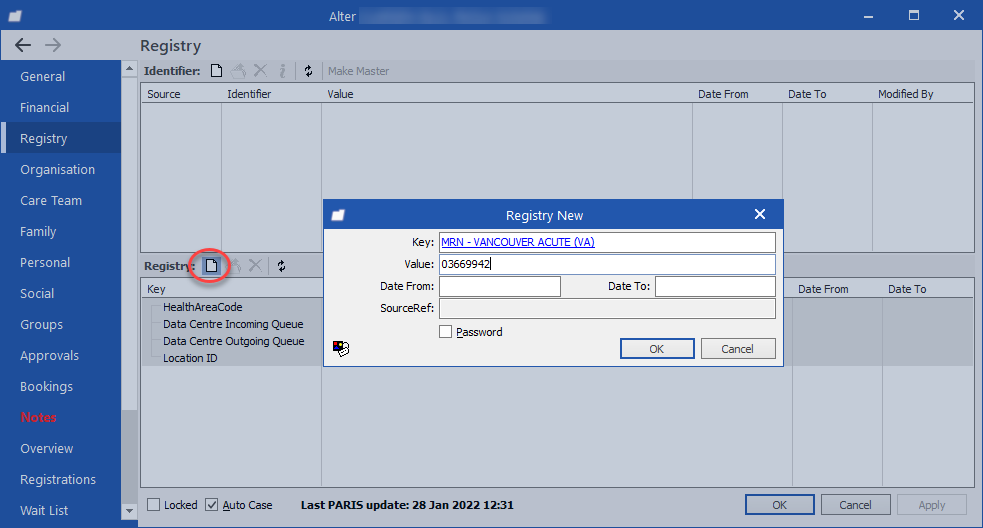
Task: Open the red Notes section
Action: [x=39, y=418]
